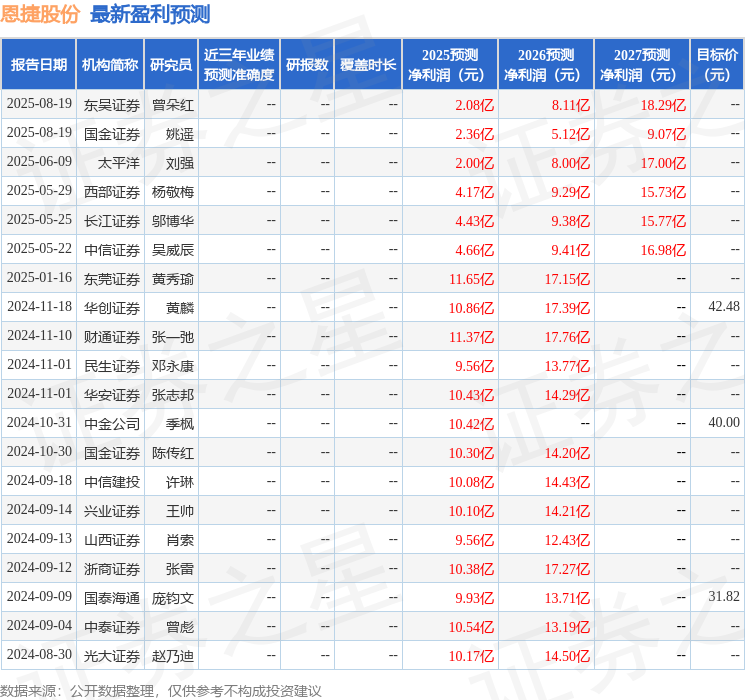
Task: Click the 5.12亿 2026 forecast value
Action: coord(571,134)
